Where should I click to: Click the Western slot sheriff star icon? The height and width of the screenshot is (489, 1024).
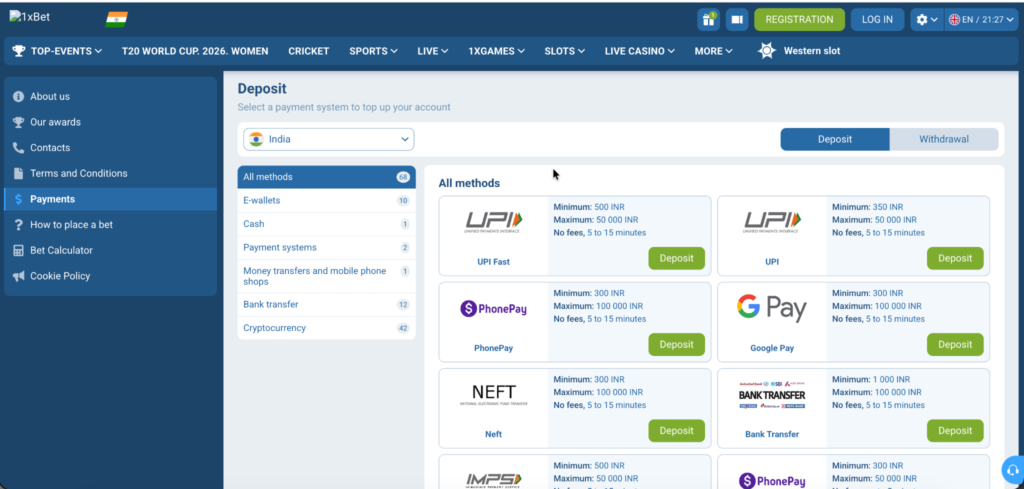click(x=767, y=51)
